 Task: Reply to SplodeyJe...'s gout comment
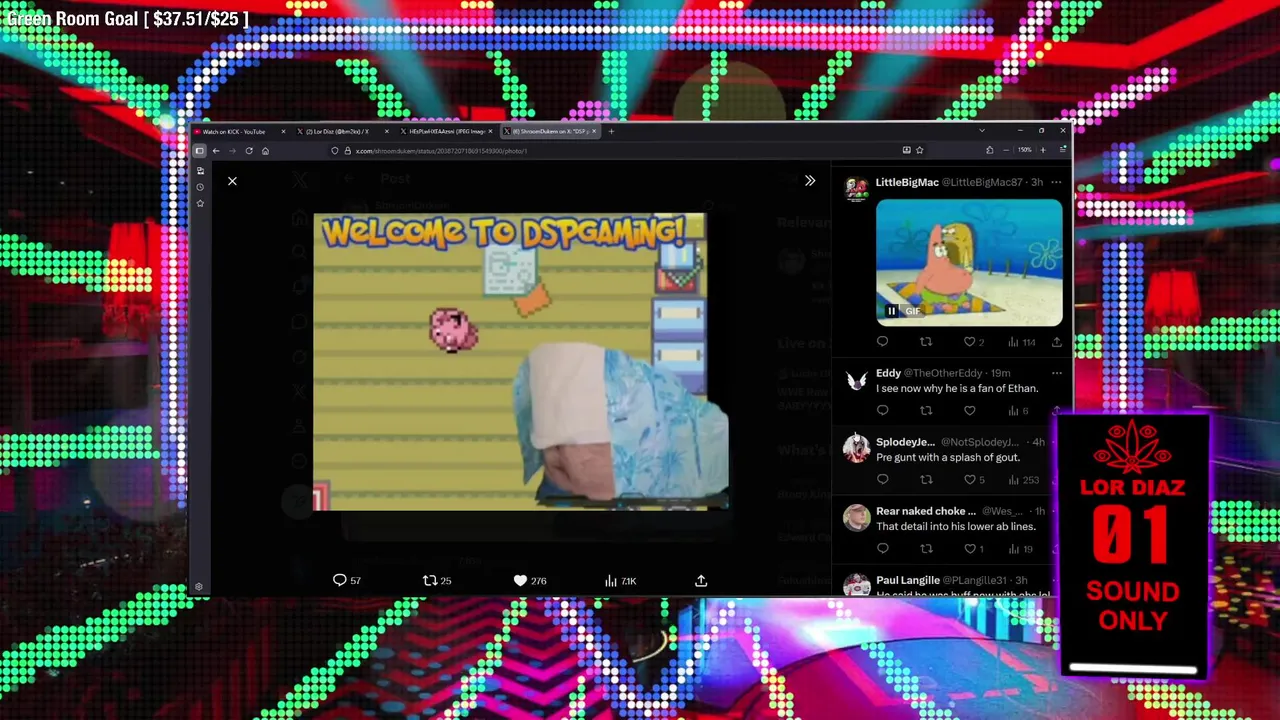882,479
